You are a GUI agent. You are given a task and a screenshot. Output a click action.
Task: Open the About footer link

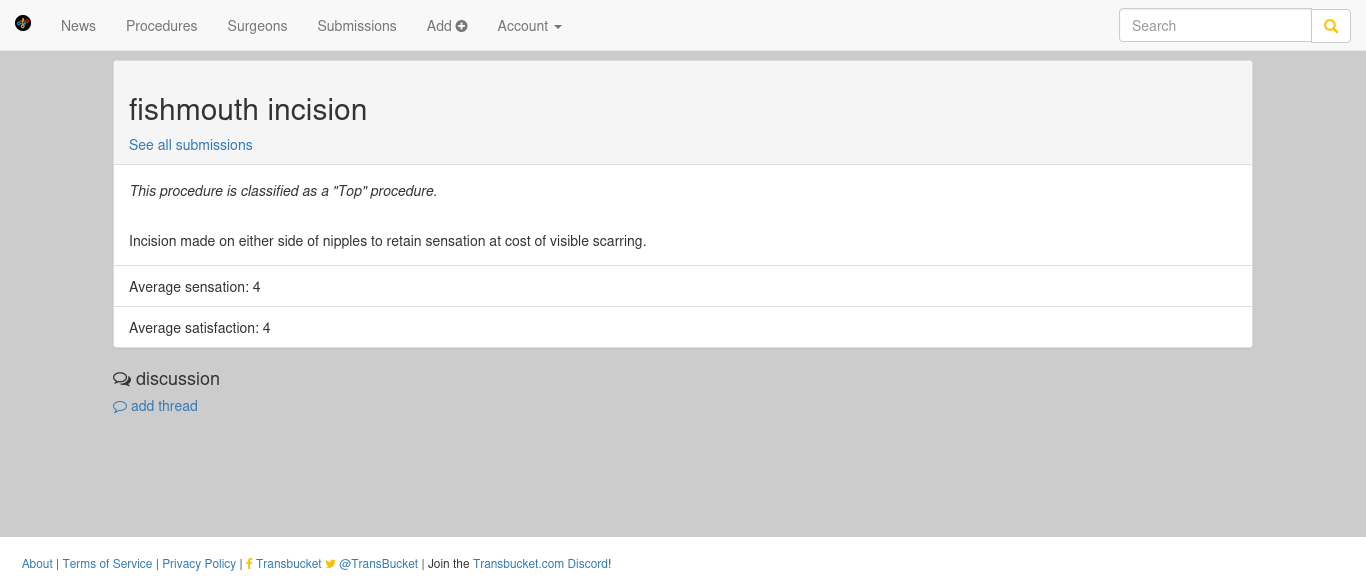pos(37,564)
